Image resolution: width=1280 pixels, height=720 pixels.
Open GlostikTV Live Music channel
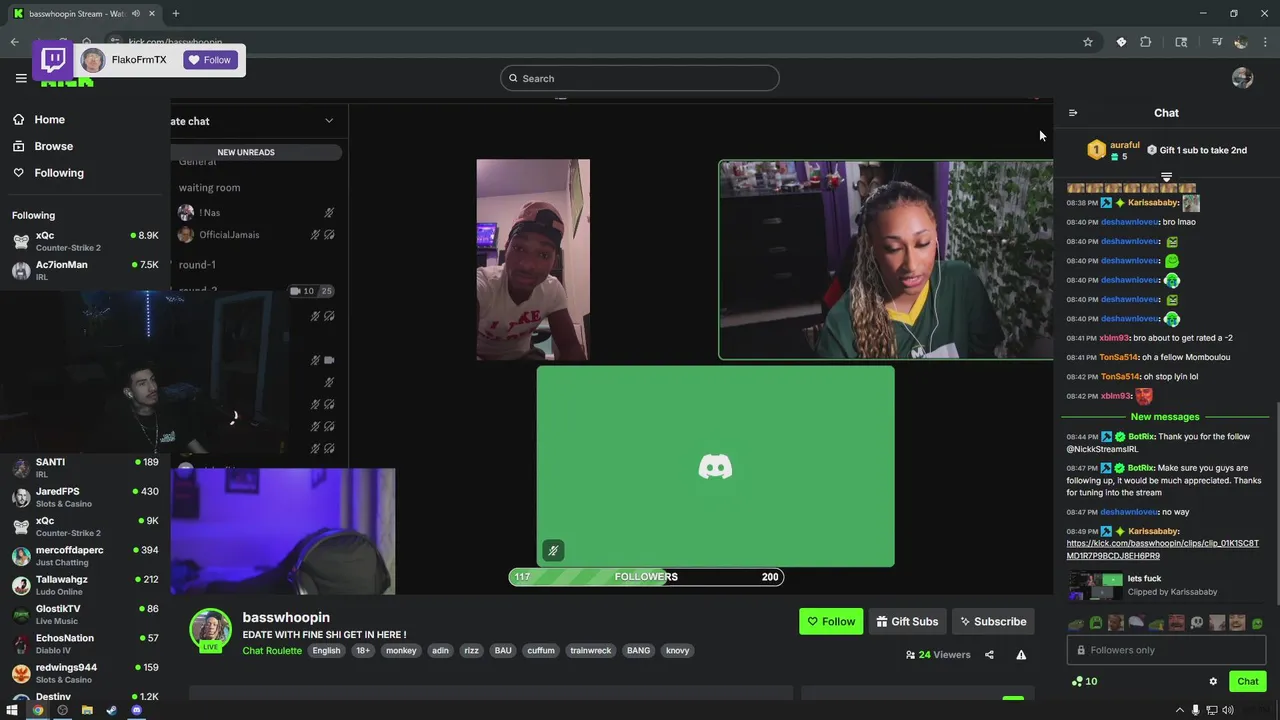[85, 614]
